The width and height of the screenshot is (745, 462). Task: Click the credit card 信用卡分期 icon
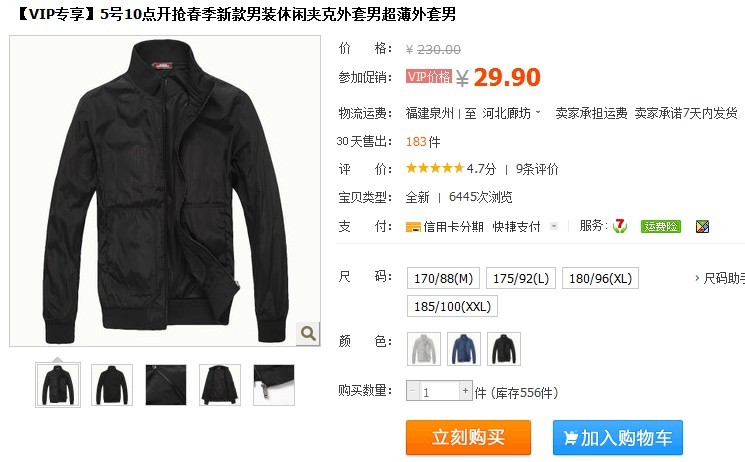(413, 227)
